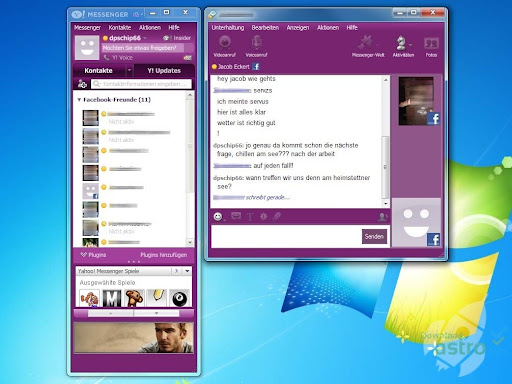Open the Bearbeiten menu
This screenshot has width=512, height=384.
coord(265,28)
